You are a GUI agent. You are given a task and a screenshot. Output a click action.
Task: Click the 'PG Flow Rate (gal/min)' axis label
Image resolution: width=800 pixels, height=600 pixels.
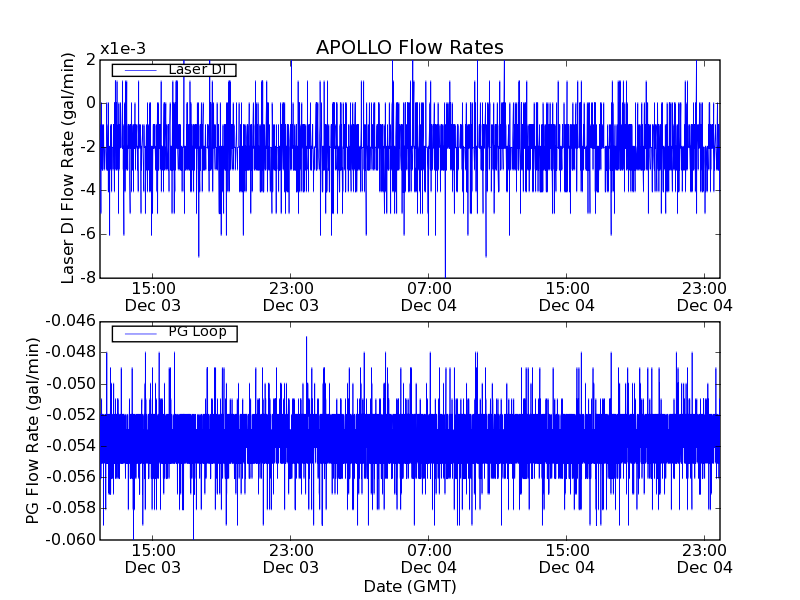32,431
